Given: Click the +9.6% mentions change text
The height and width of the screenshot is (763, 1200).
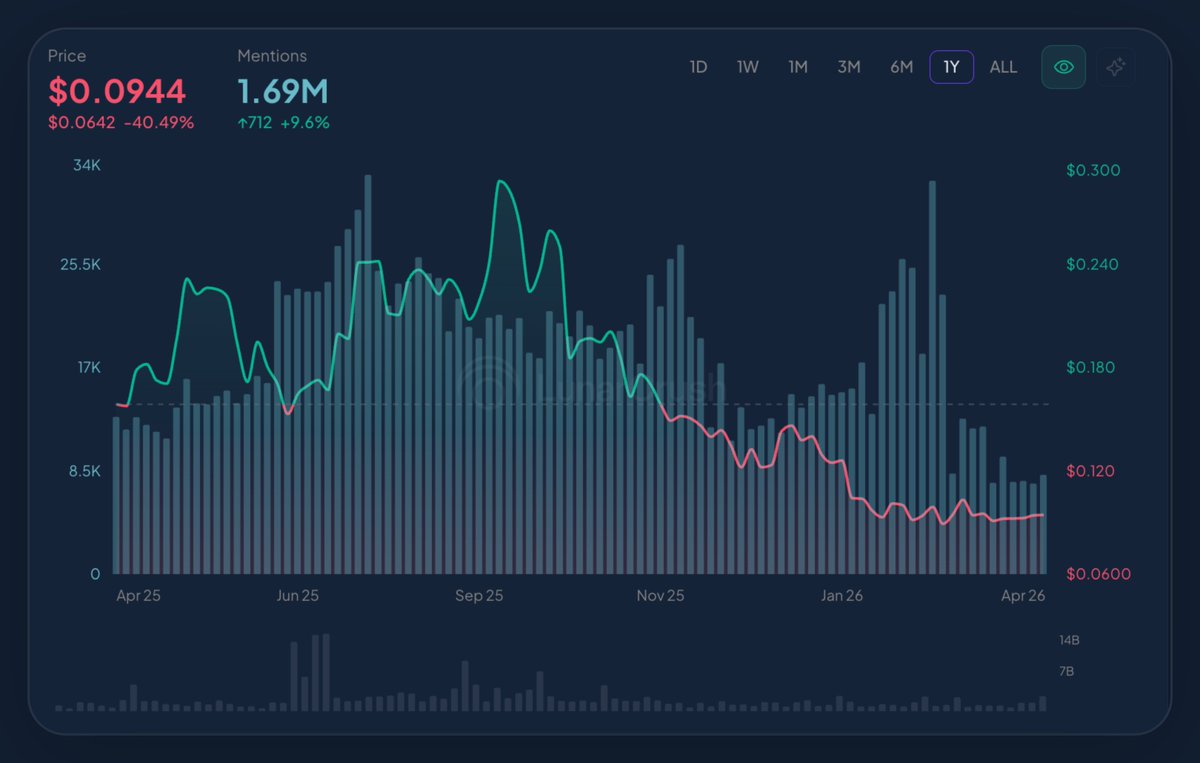Looking at the screenshot, I should 305,123.
